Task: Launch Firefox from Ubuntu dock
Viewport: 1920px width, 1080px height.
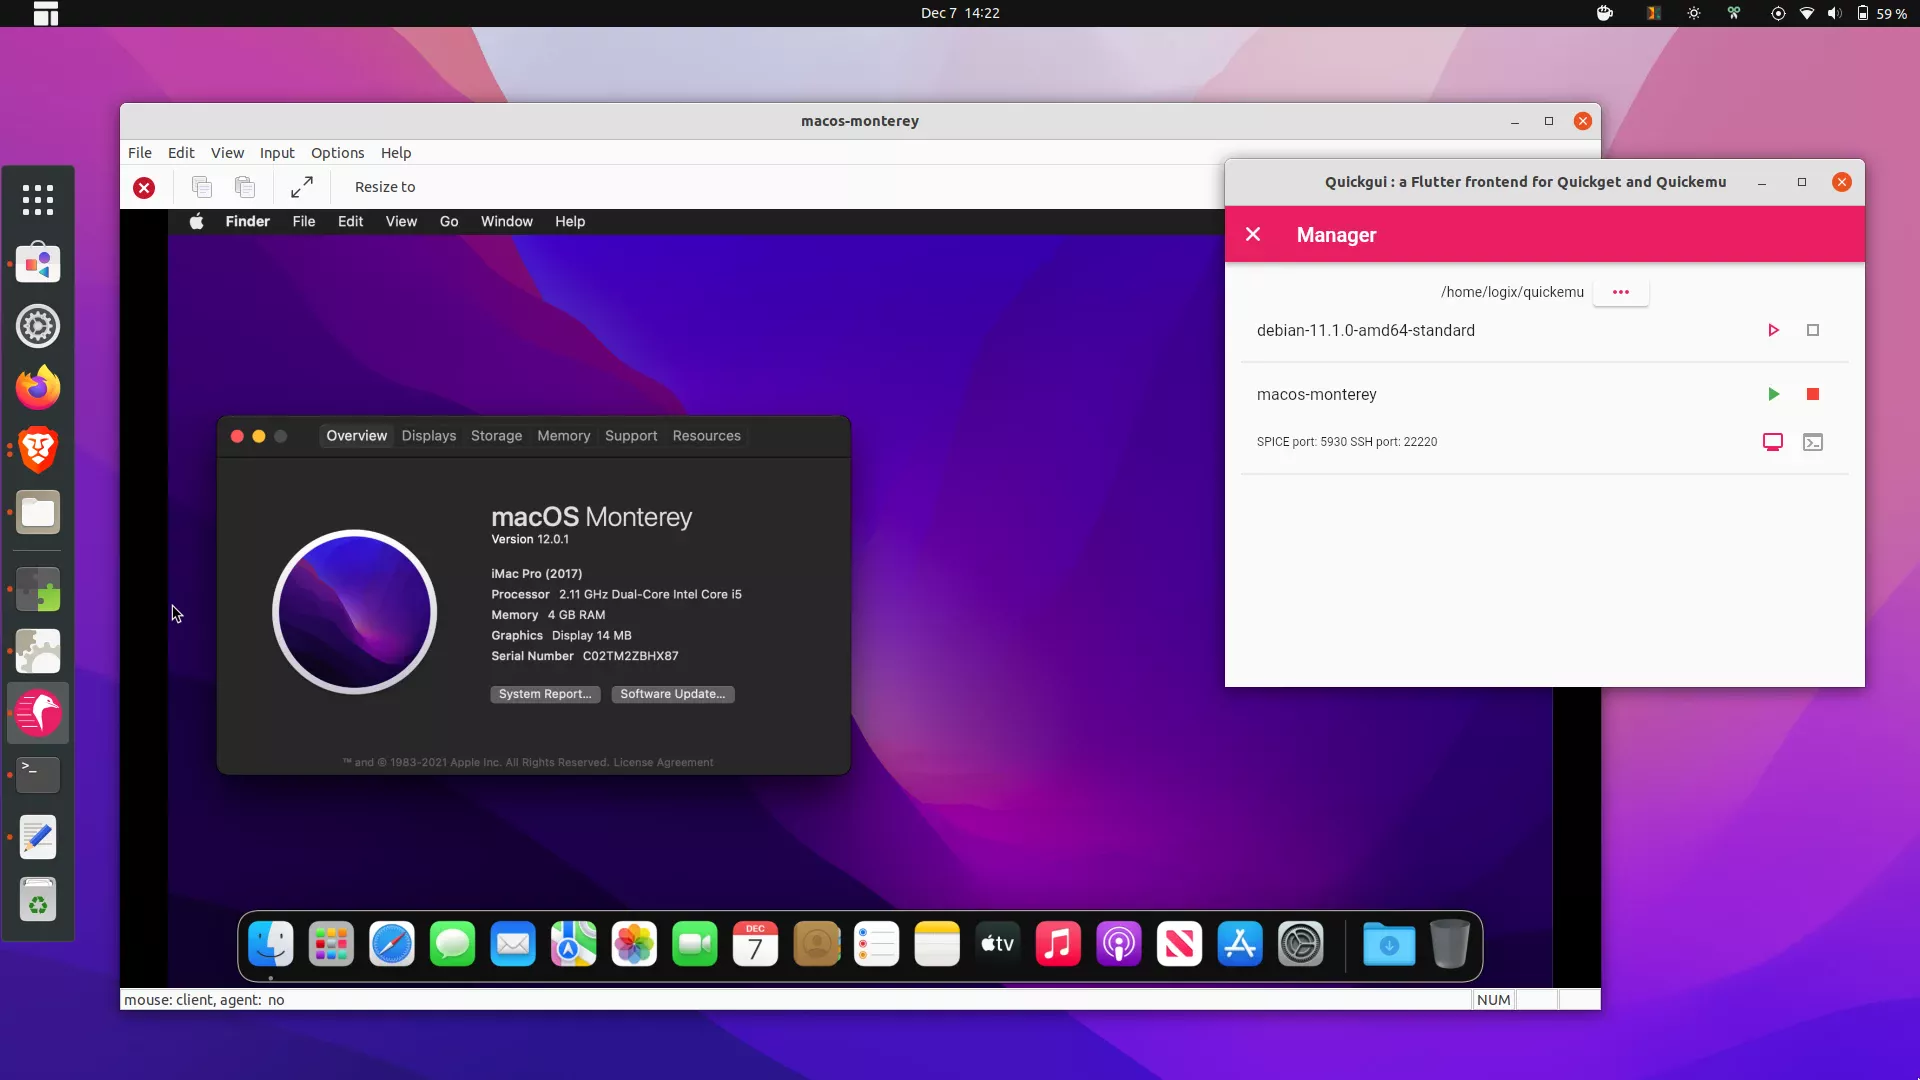Action: 38,388
